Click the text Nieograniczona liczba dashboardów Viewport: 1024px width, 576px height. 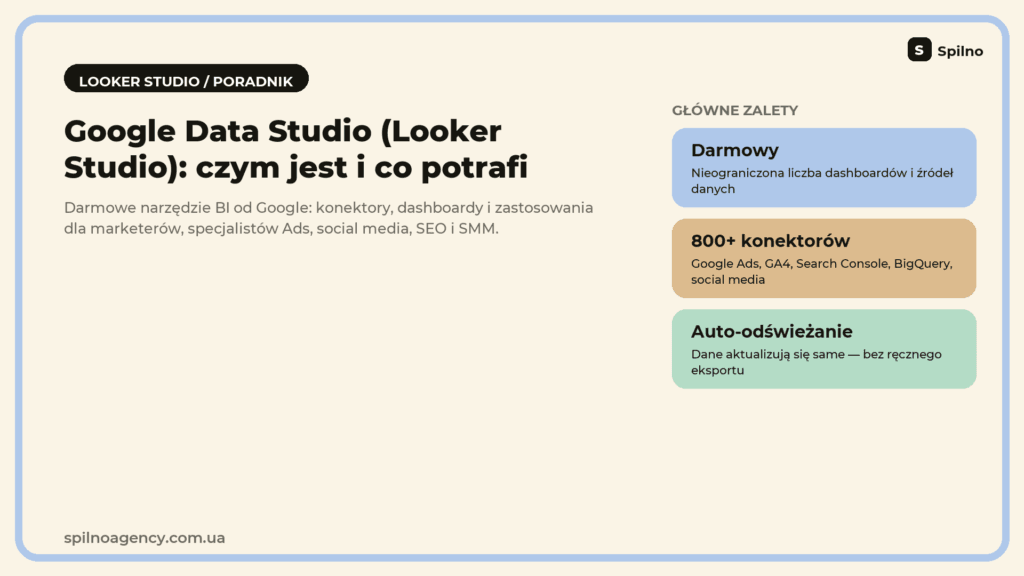click(x=822, y=181)
